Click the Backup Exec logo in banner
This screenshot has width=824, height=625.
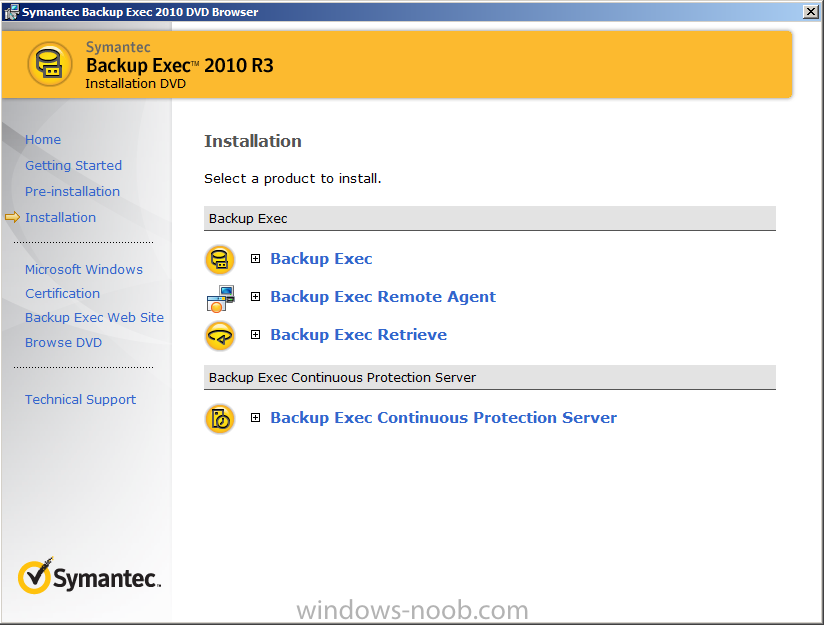(x=50, y=64)
